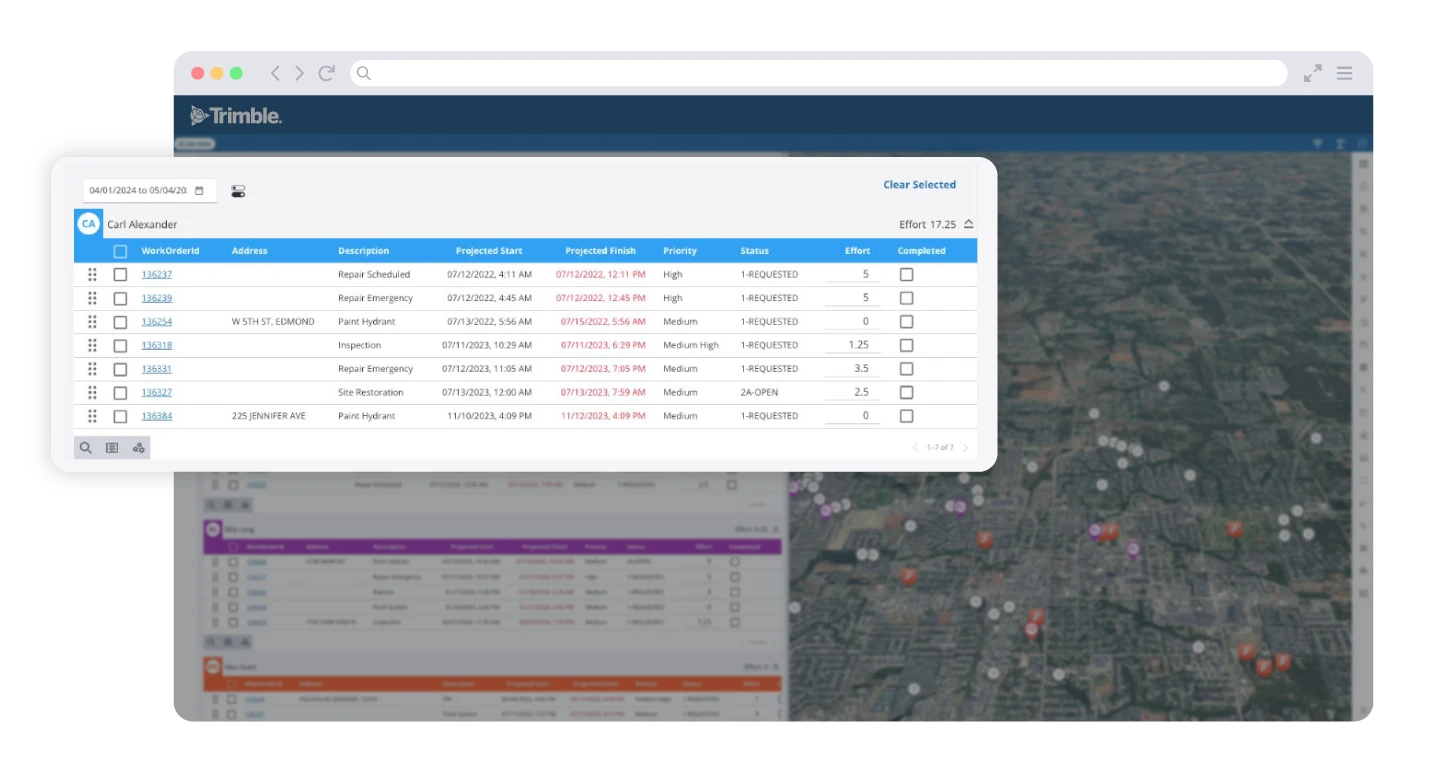Grab the drag handle for work order 136331
Screen dimensions: 1452x771
coord(92,369)
